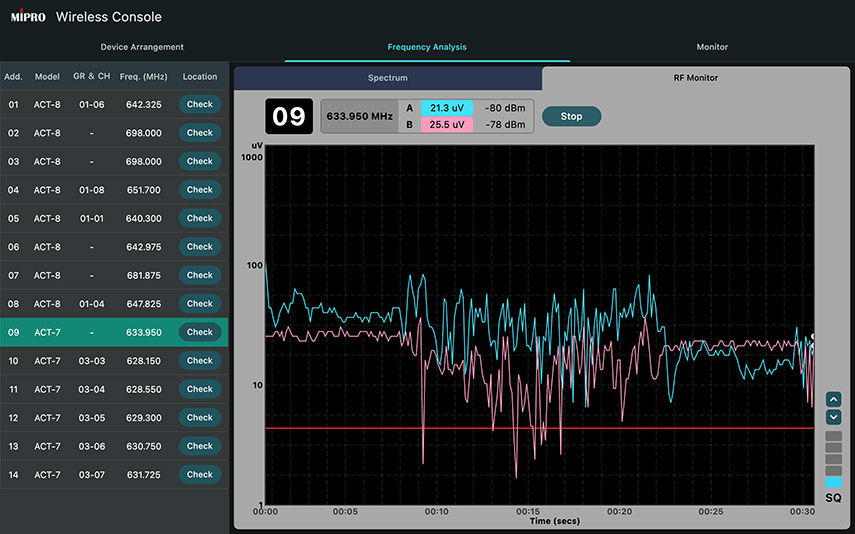
Task: Click the top SQ level block
Action: click(833, 437)
